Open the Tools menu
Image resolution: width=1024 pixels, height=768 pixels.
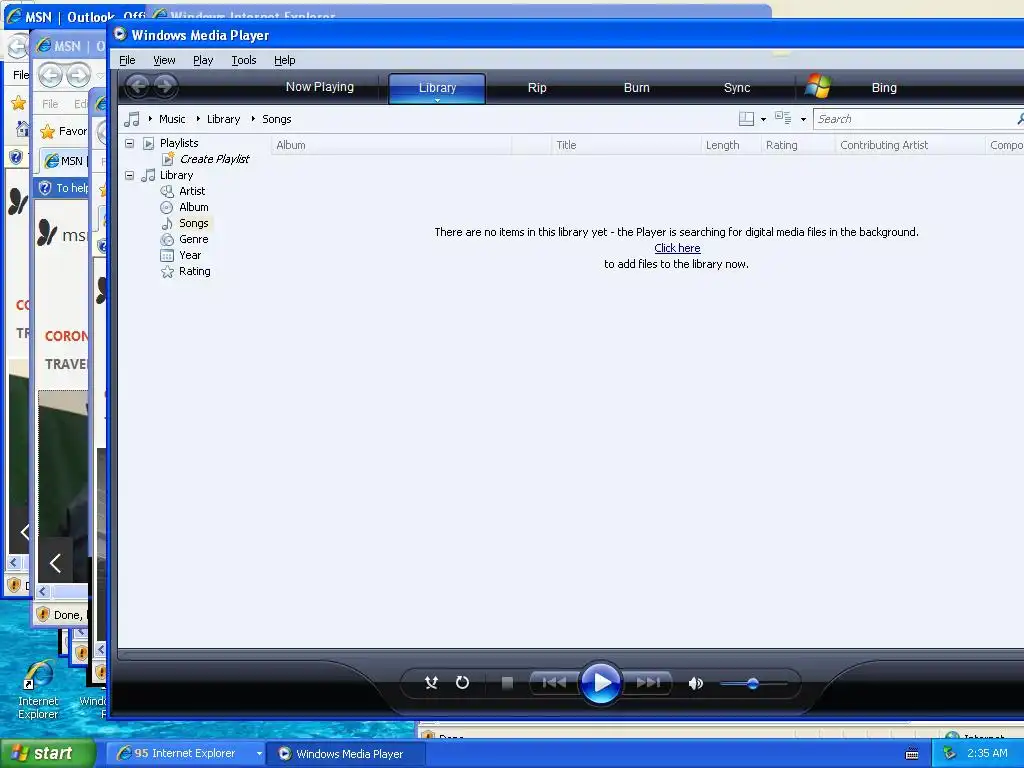pyautogui.click(x=244, y=60)
